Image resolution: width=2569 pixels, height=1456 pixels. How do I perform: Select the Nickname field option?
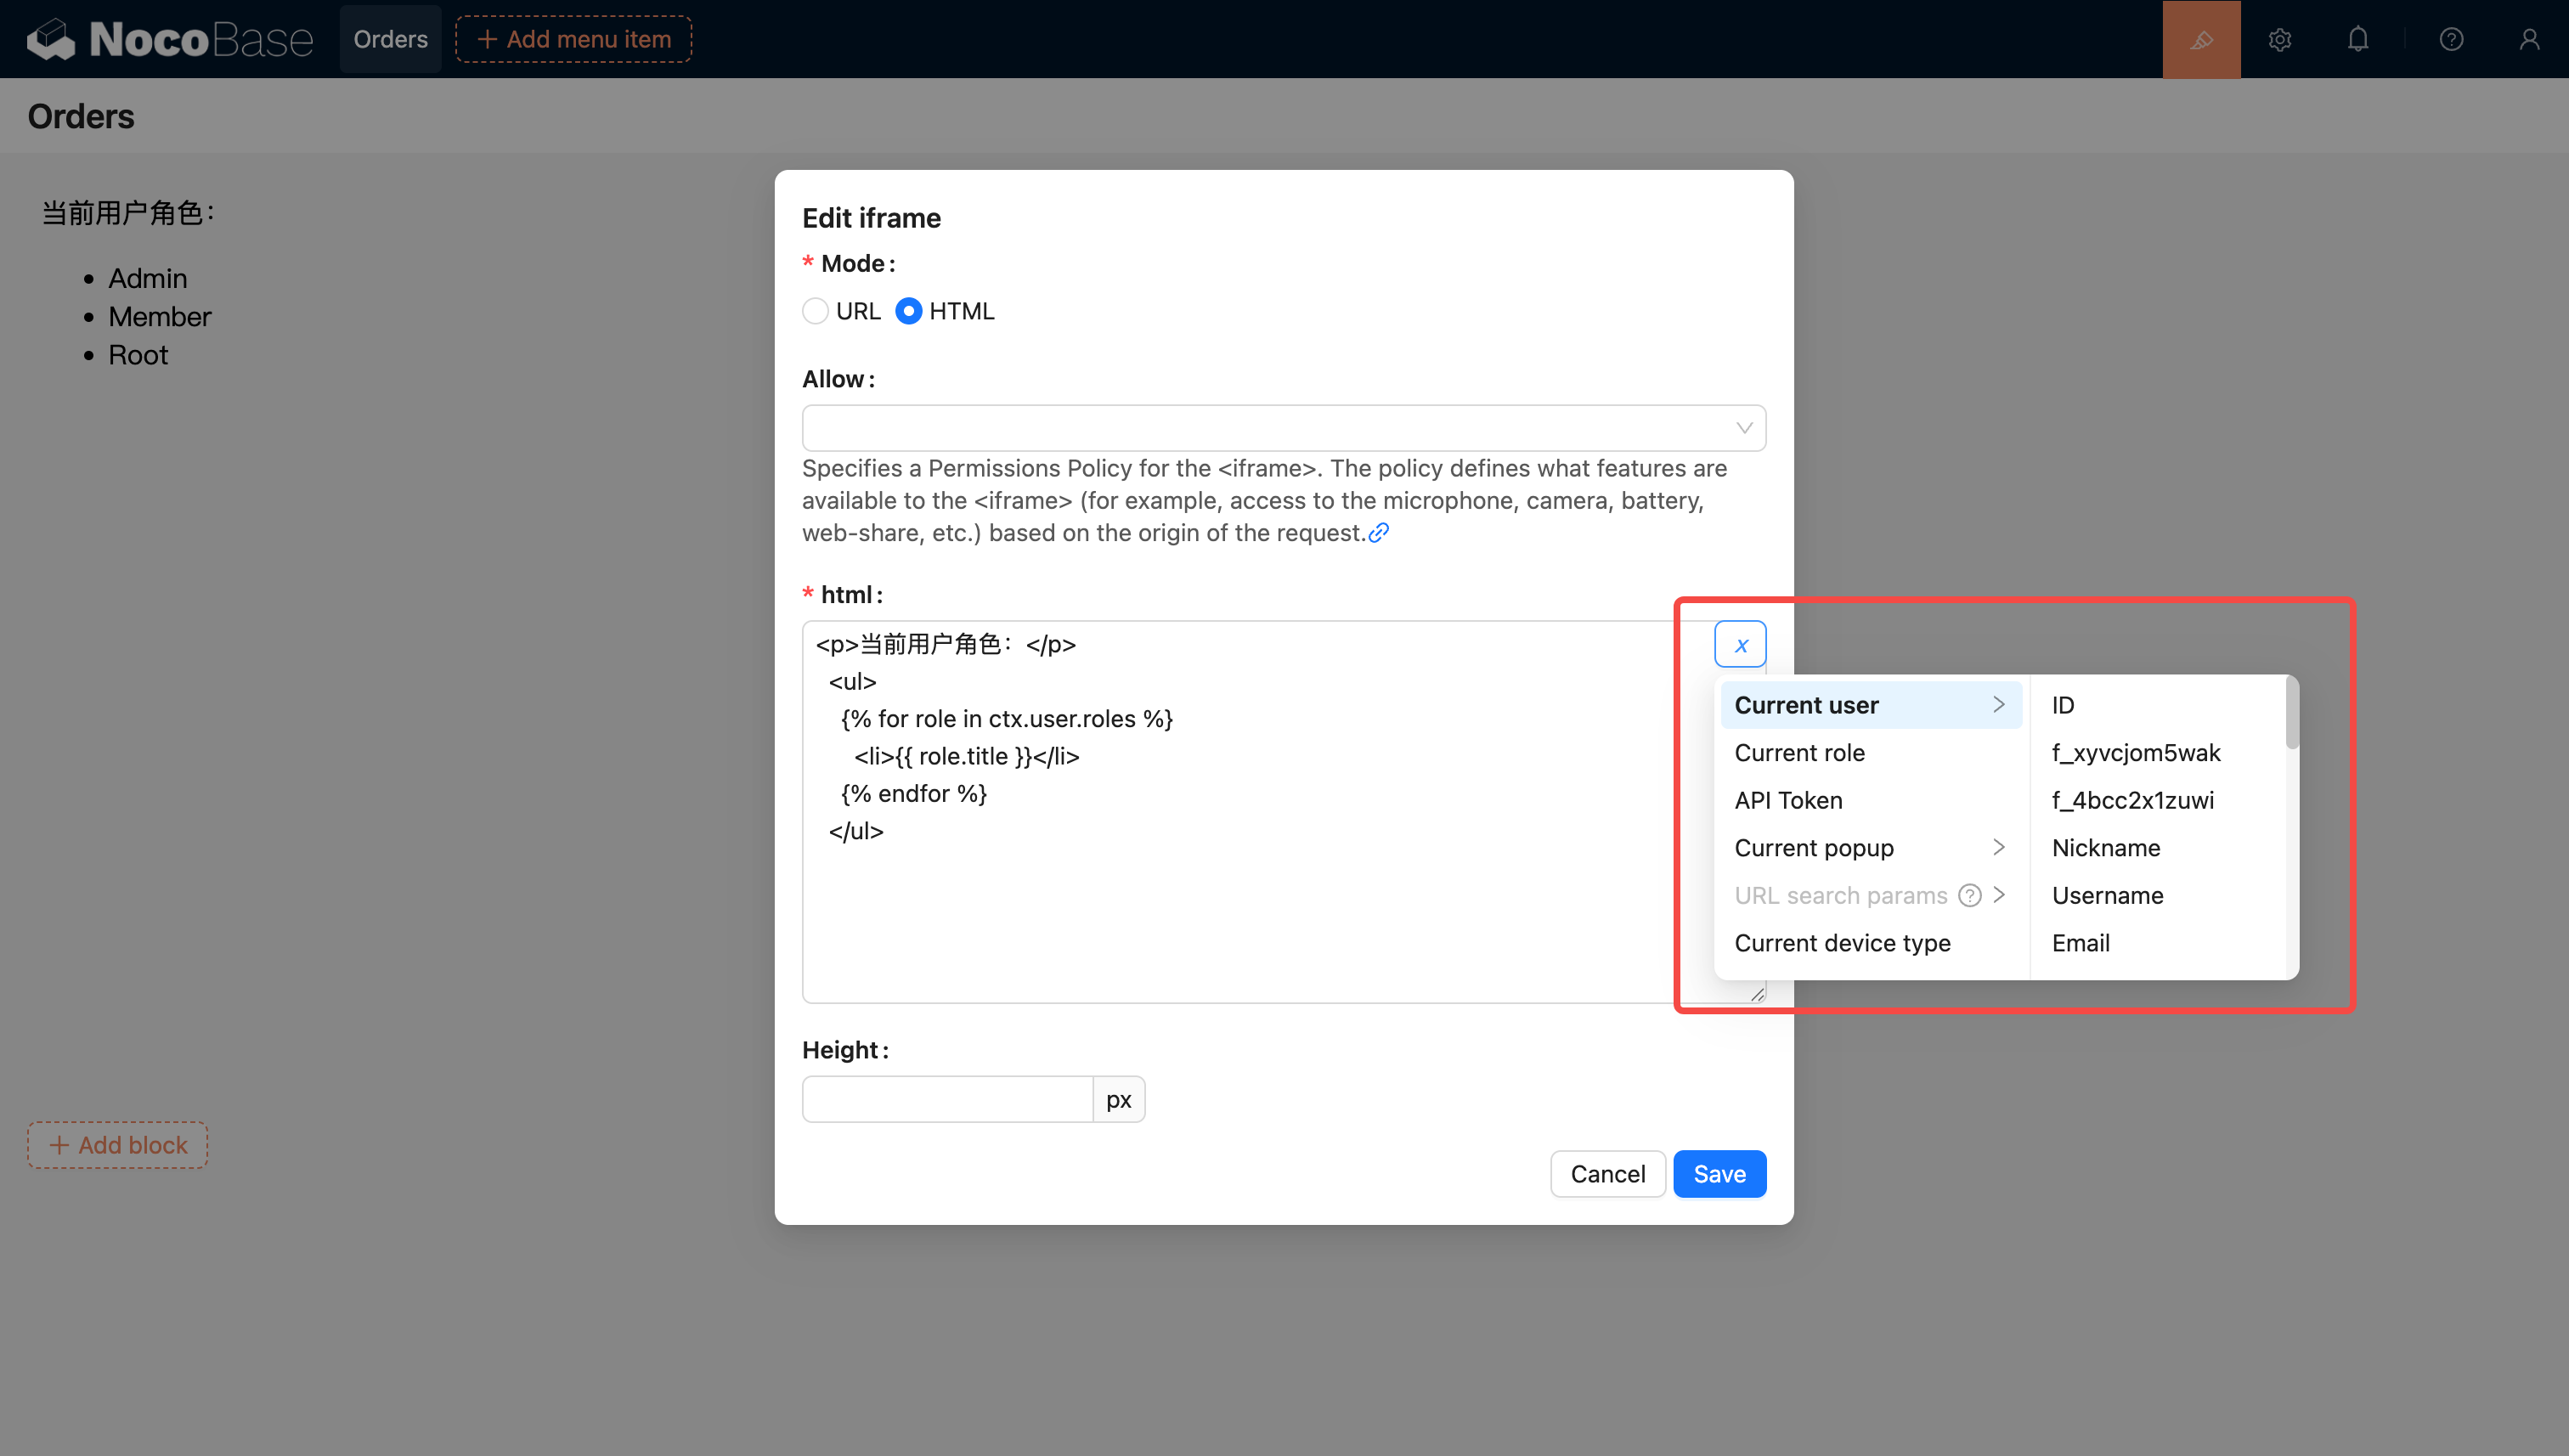tap(2106, 848)
